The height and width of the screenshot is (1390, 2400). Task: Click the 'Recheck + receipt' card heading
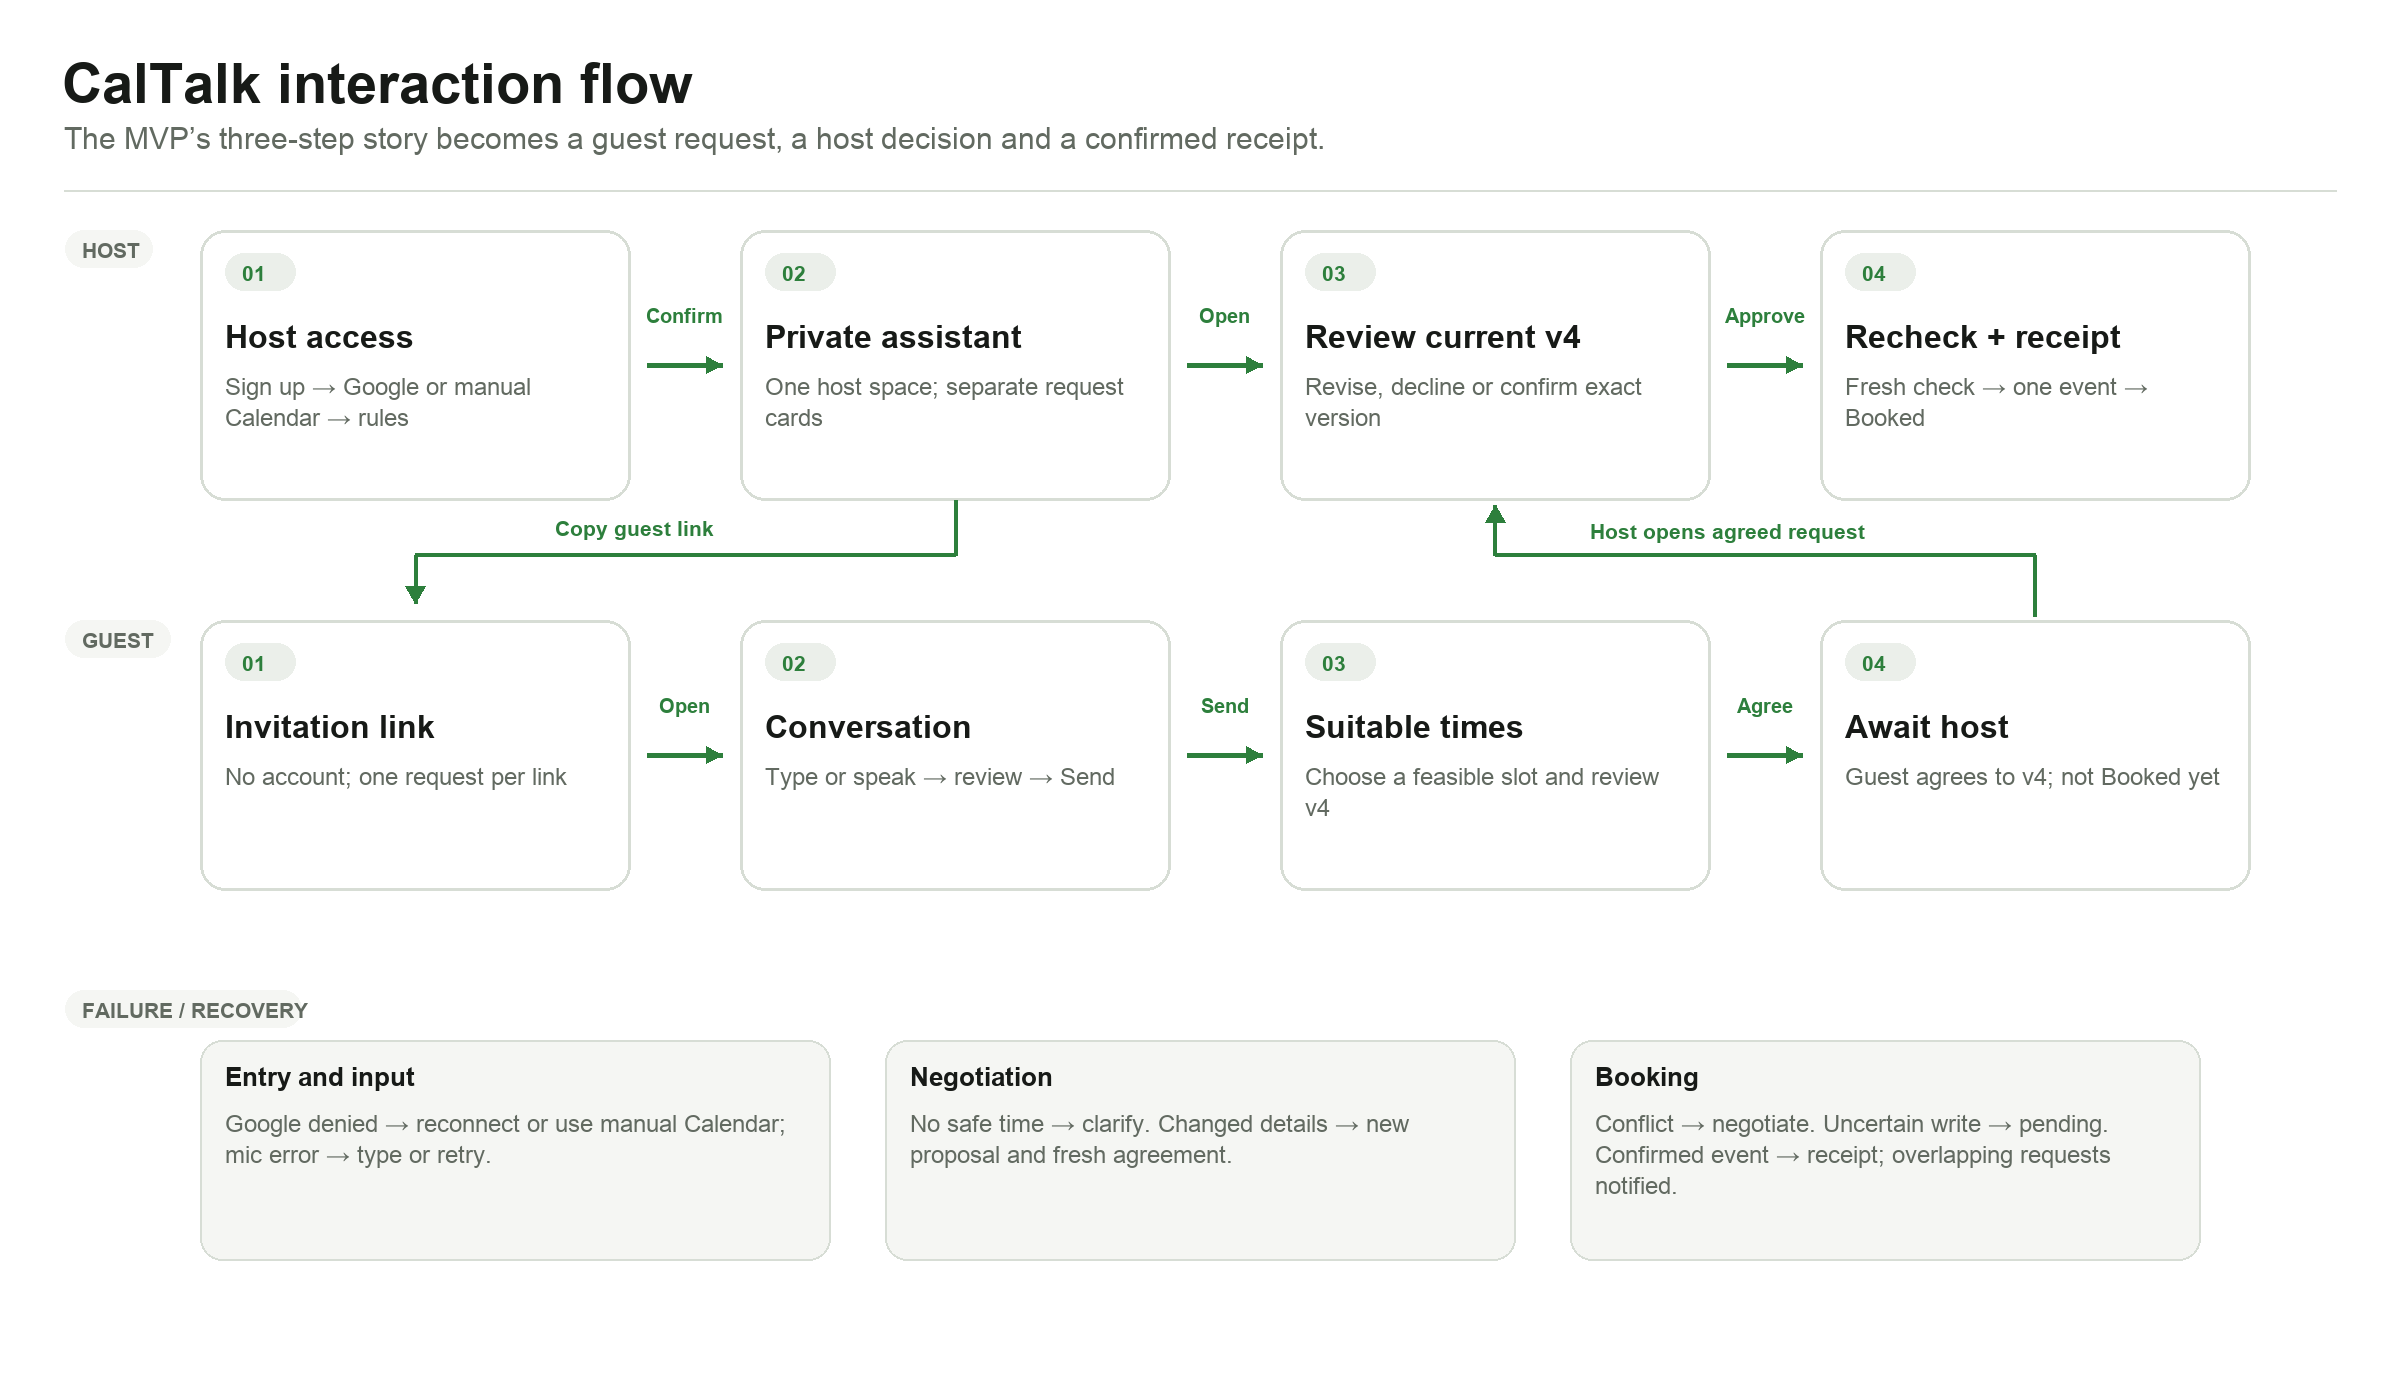pyautogui.click(x=1982, y=337)
